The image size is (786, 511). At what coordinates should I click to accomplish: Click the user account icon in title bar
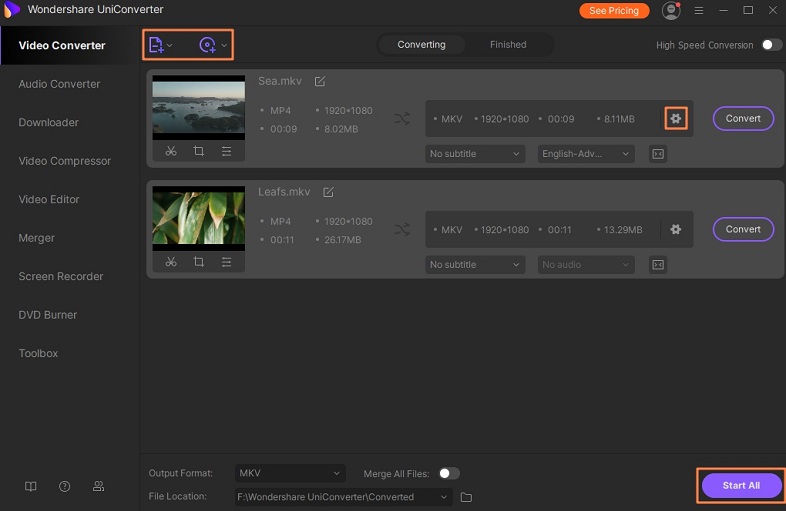coord(671,10)
